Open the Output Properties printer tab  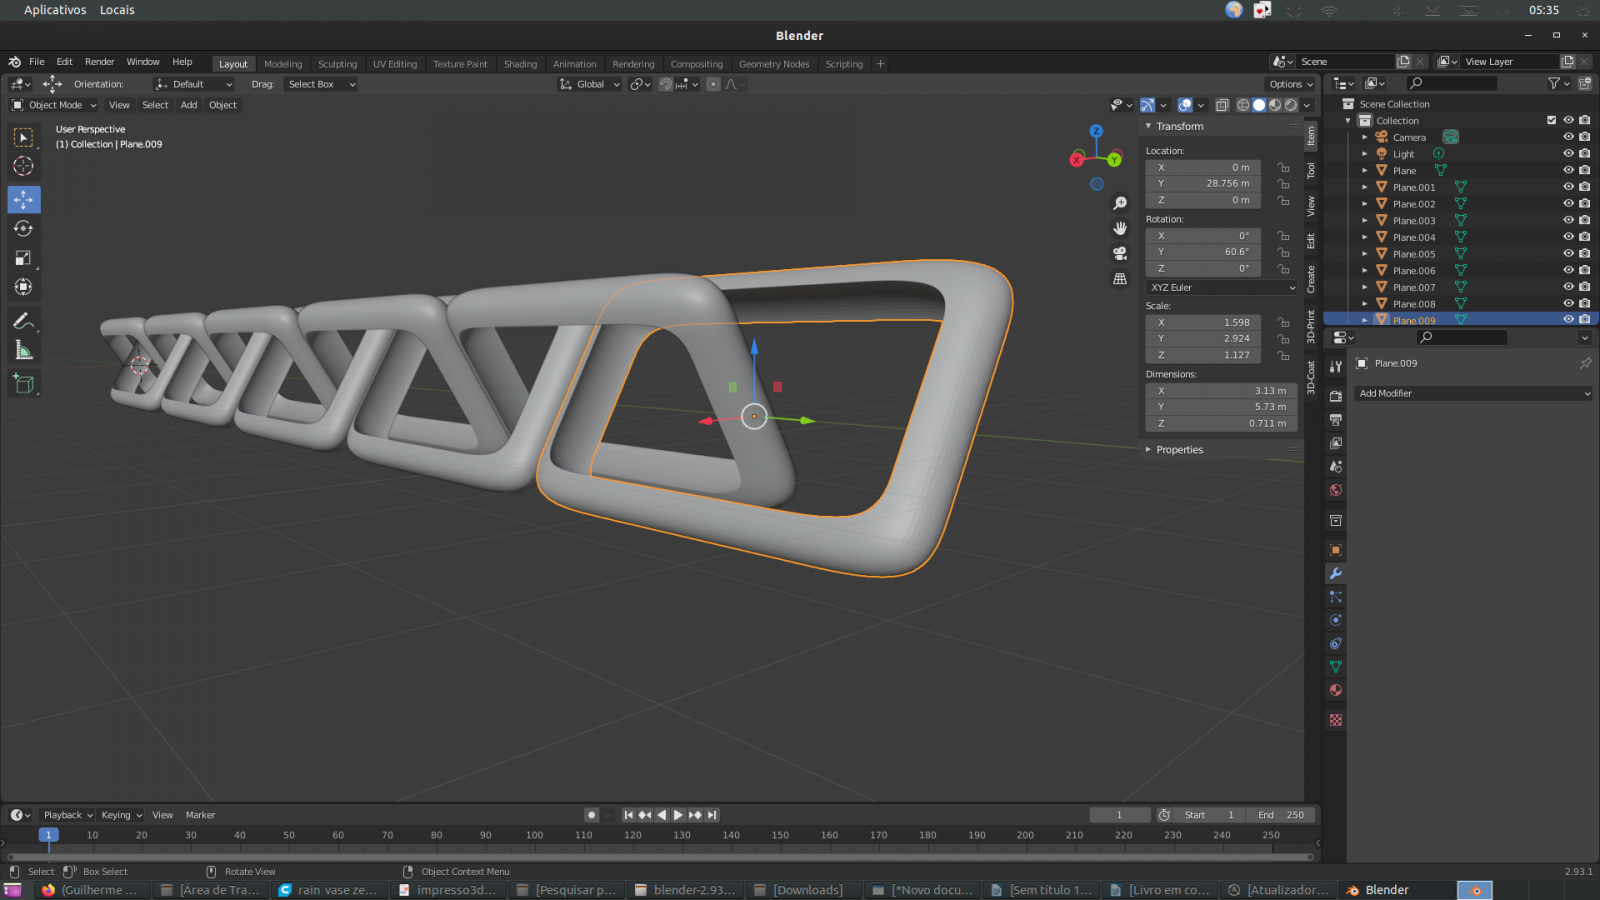1336,421
